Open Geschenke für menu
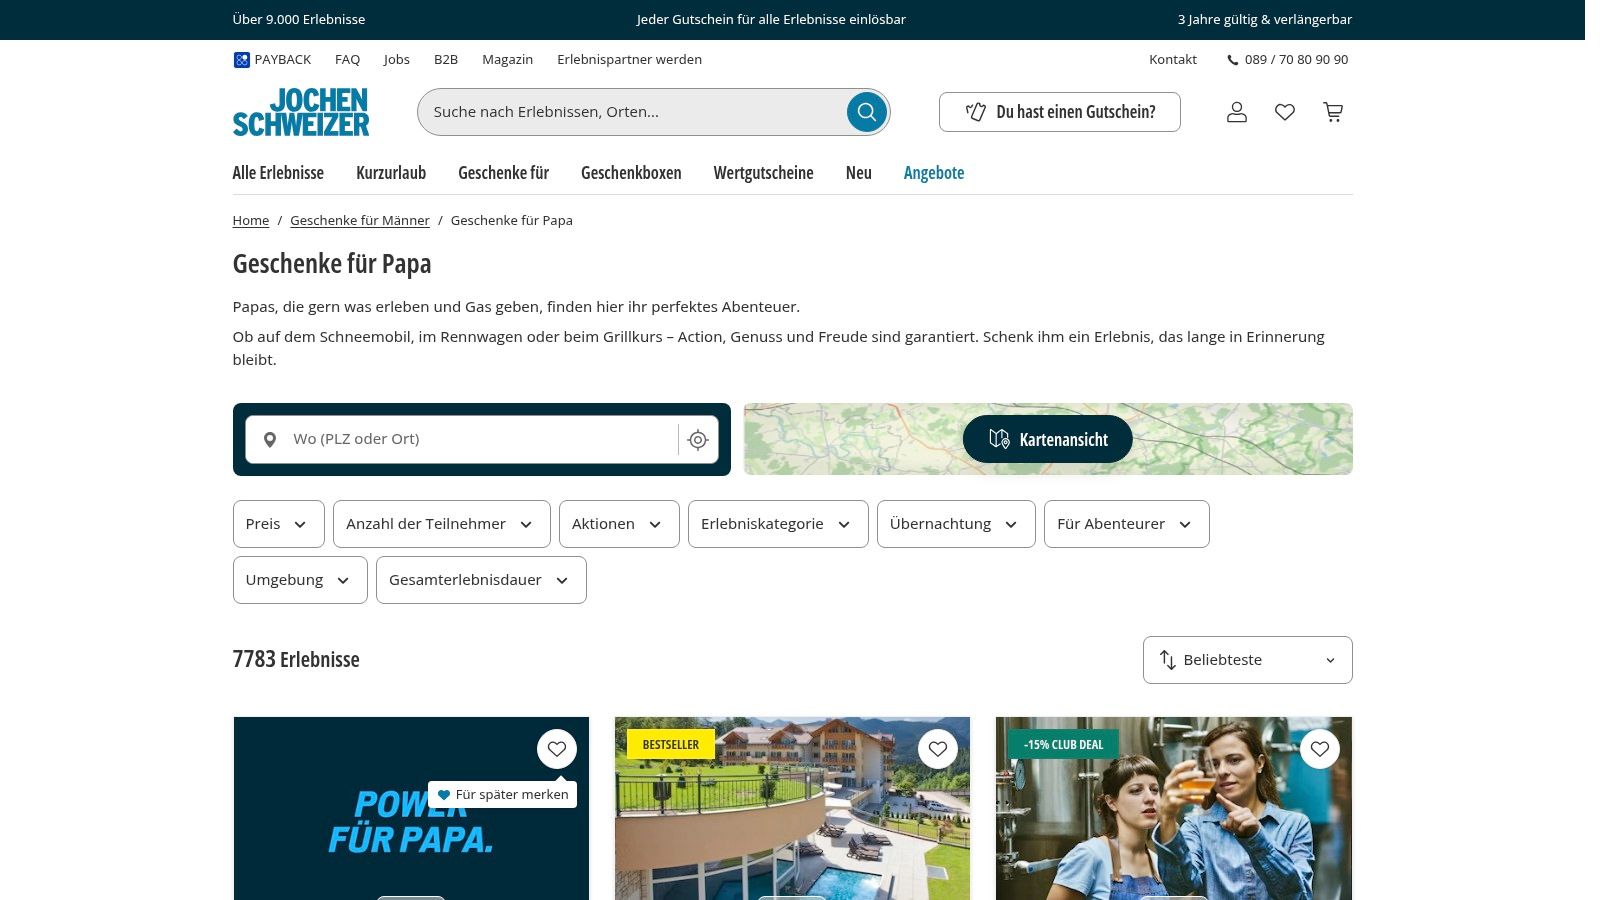The image size is (1600, 900). pos(504,173)
